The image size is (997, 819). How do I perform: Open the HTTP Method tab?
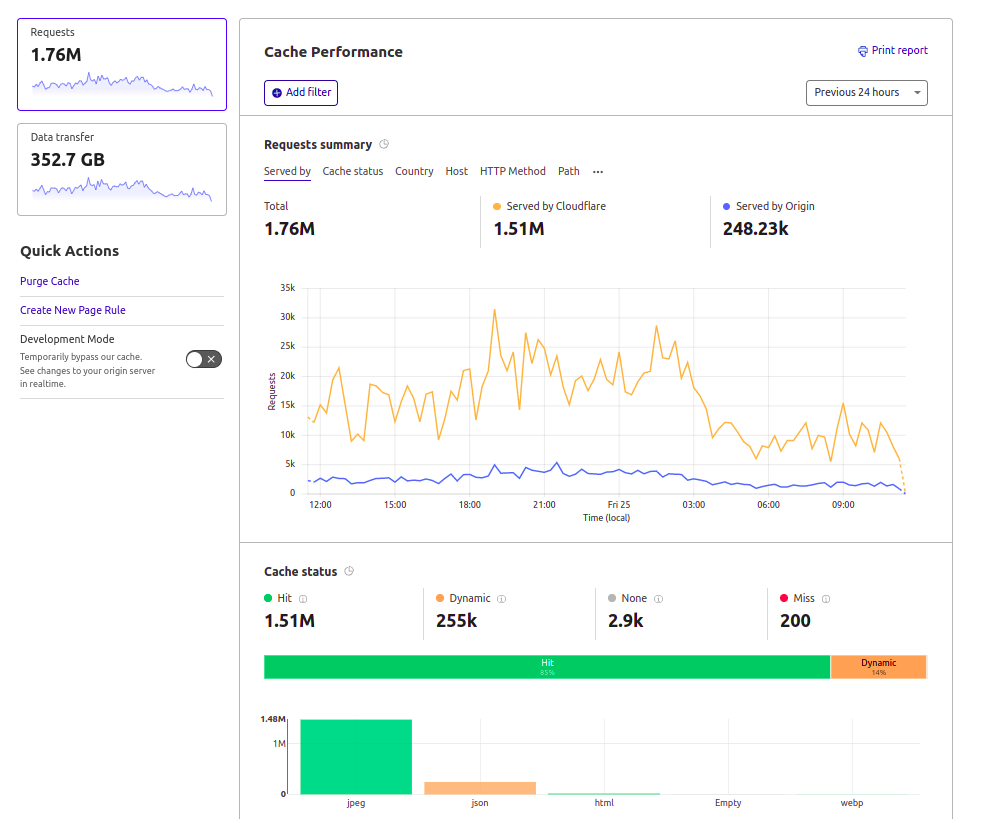coord(512,172)
